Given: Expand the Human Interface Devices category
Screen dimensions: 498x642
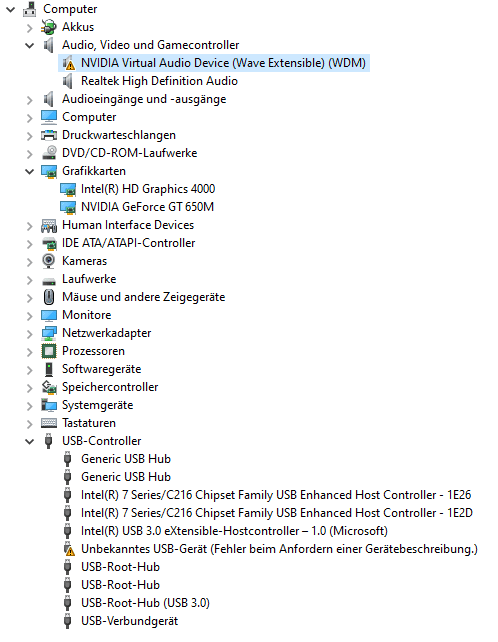Looking at the screenshot, I should pyautogui.click(x=29, y=226).
